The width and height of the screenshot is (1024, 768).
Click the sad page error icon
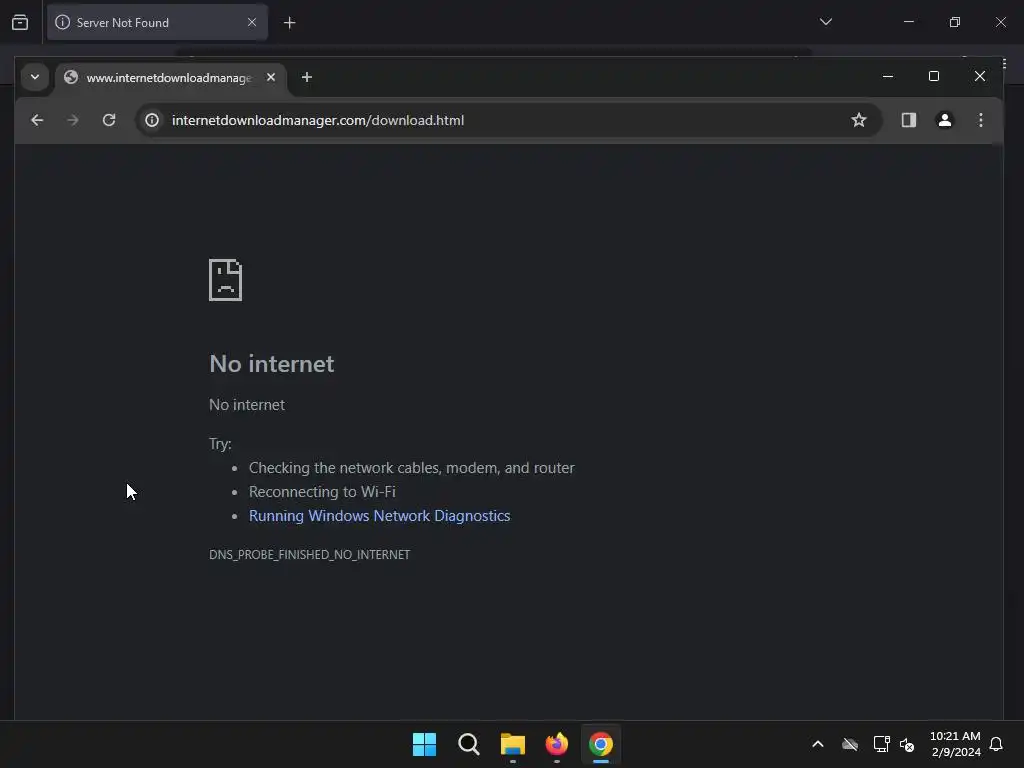(225, 280)
